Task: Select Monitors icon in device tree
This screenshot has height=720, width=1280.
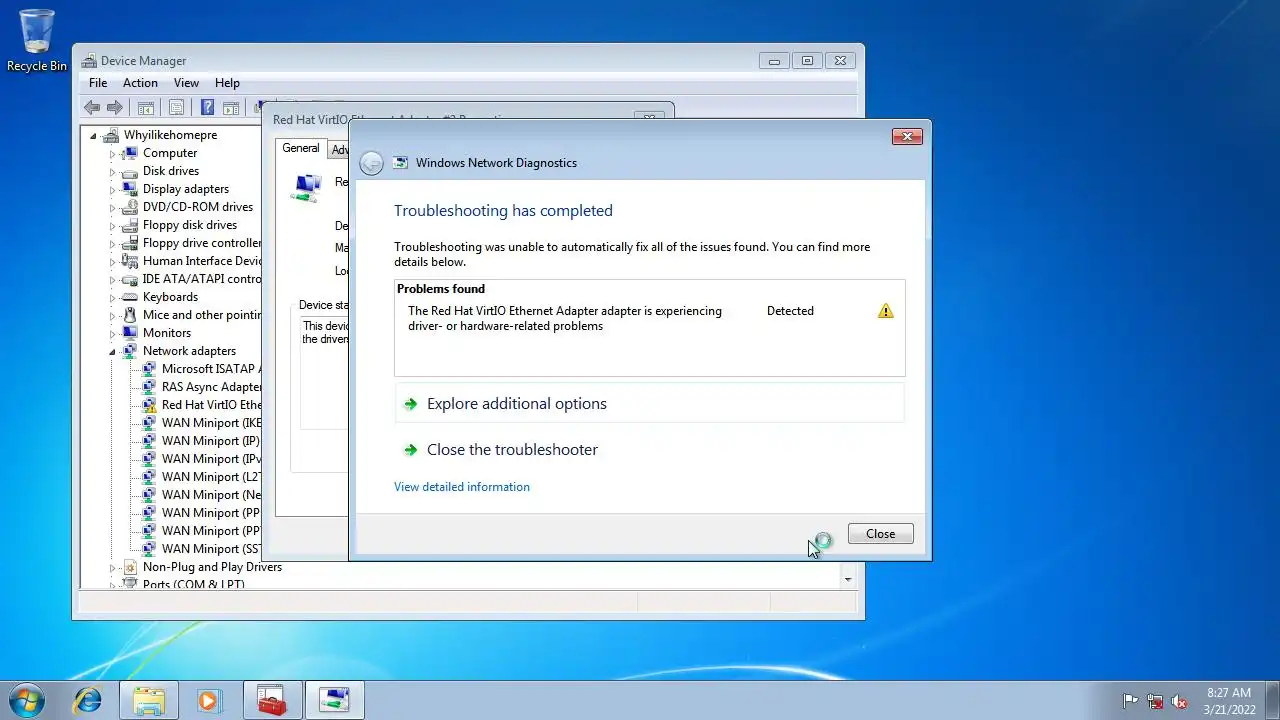Action: click(x=129, y=333)
